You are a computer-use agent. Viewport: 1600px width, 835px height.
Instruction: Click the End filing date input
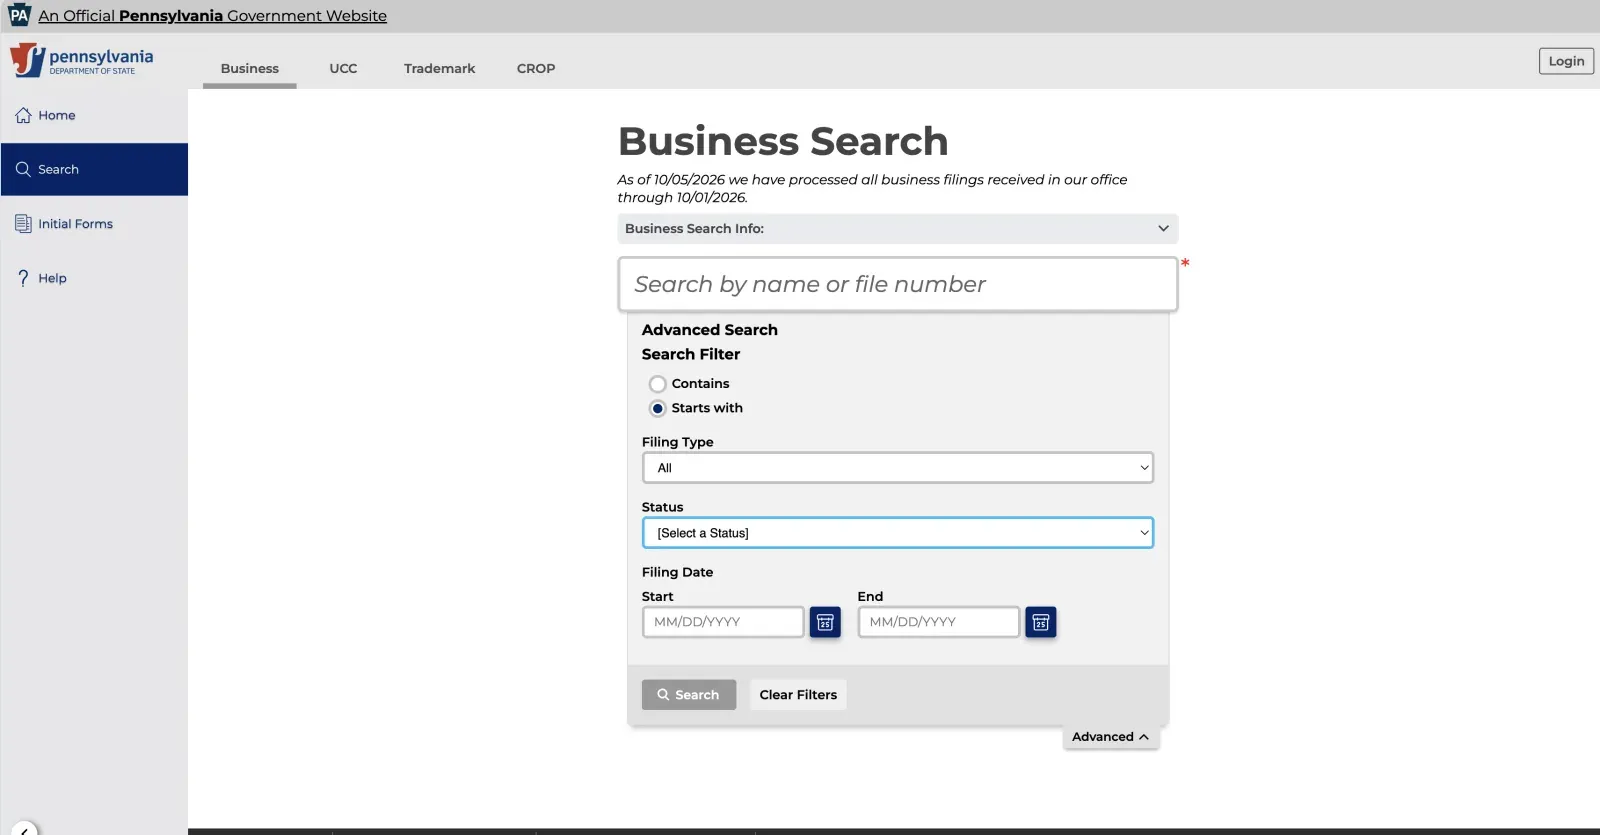pos(939,622)
